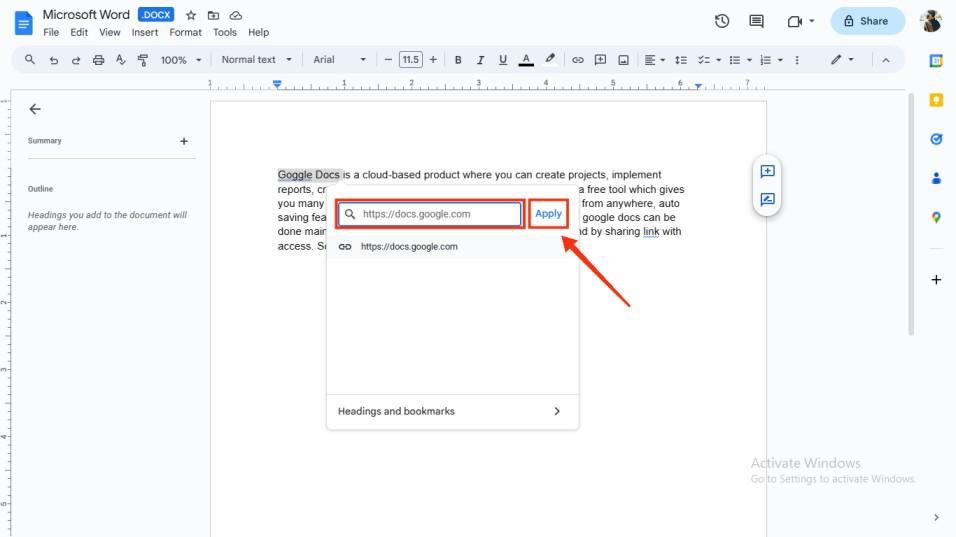
Task: Open the checklist menu arrow
Action: [719, 60]
